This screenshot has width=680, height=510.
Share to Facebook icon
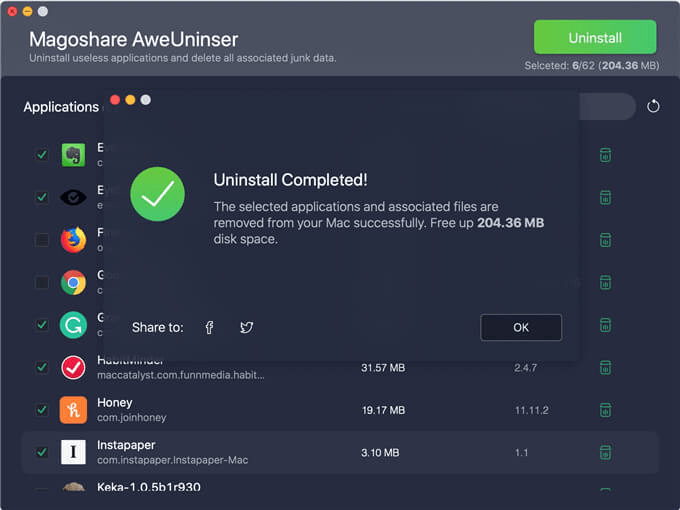point(209,327)
